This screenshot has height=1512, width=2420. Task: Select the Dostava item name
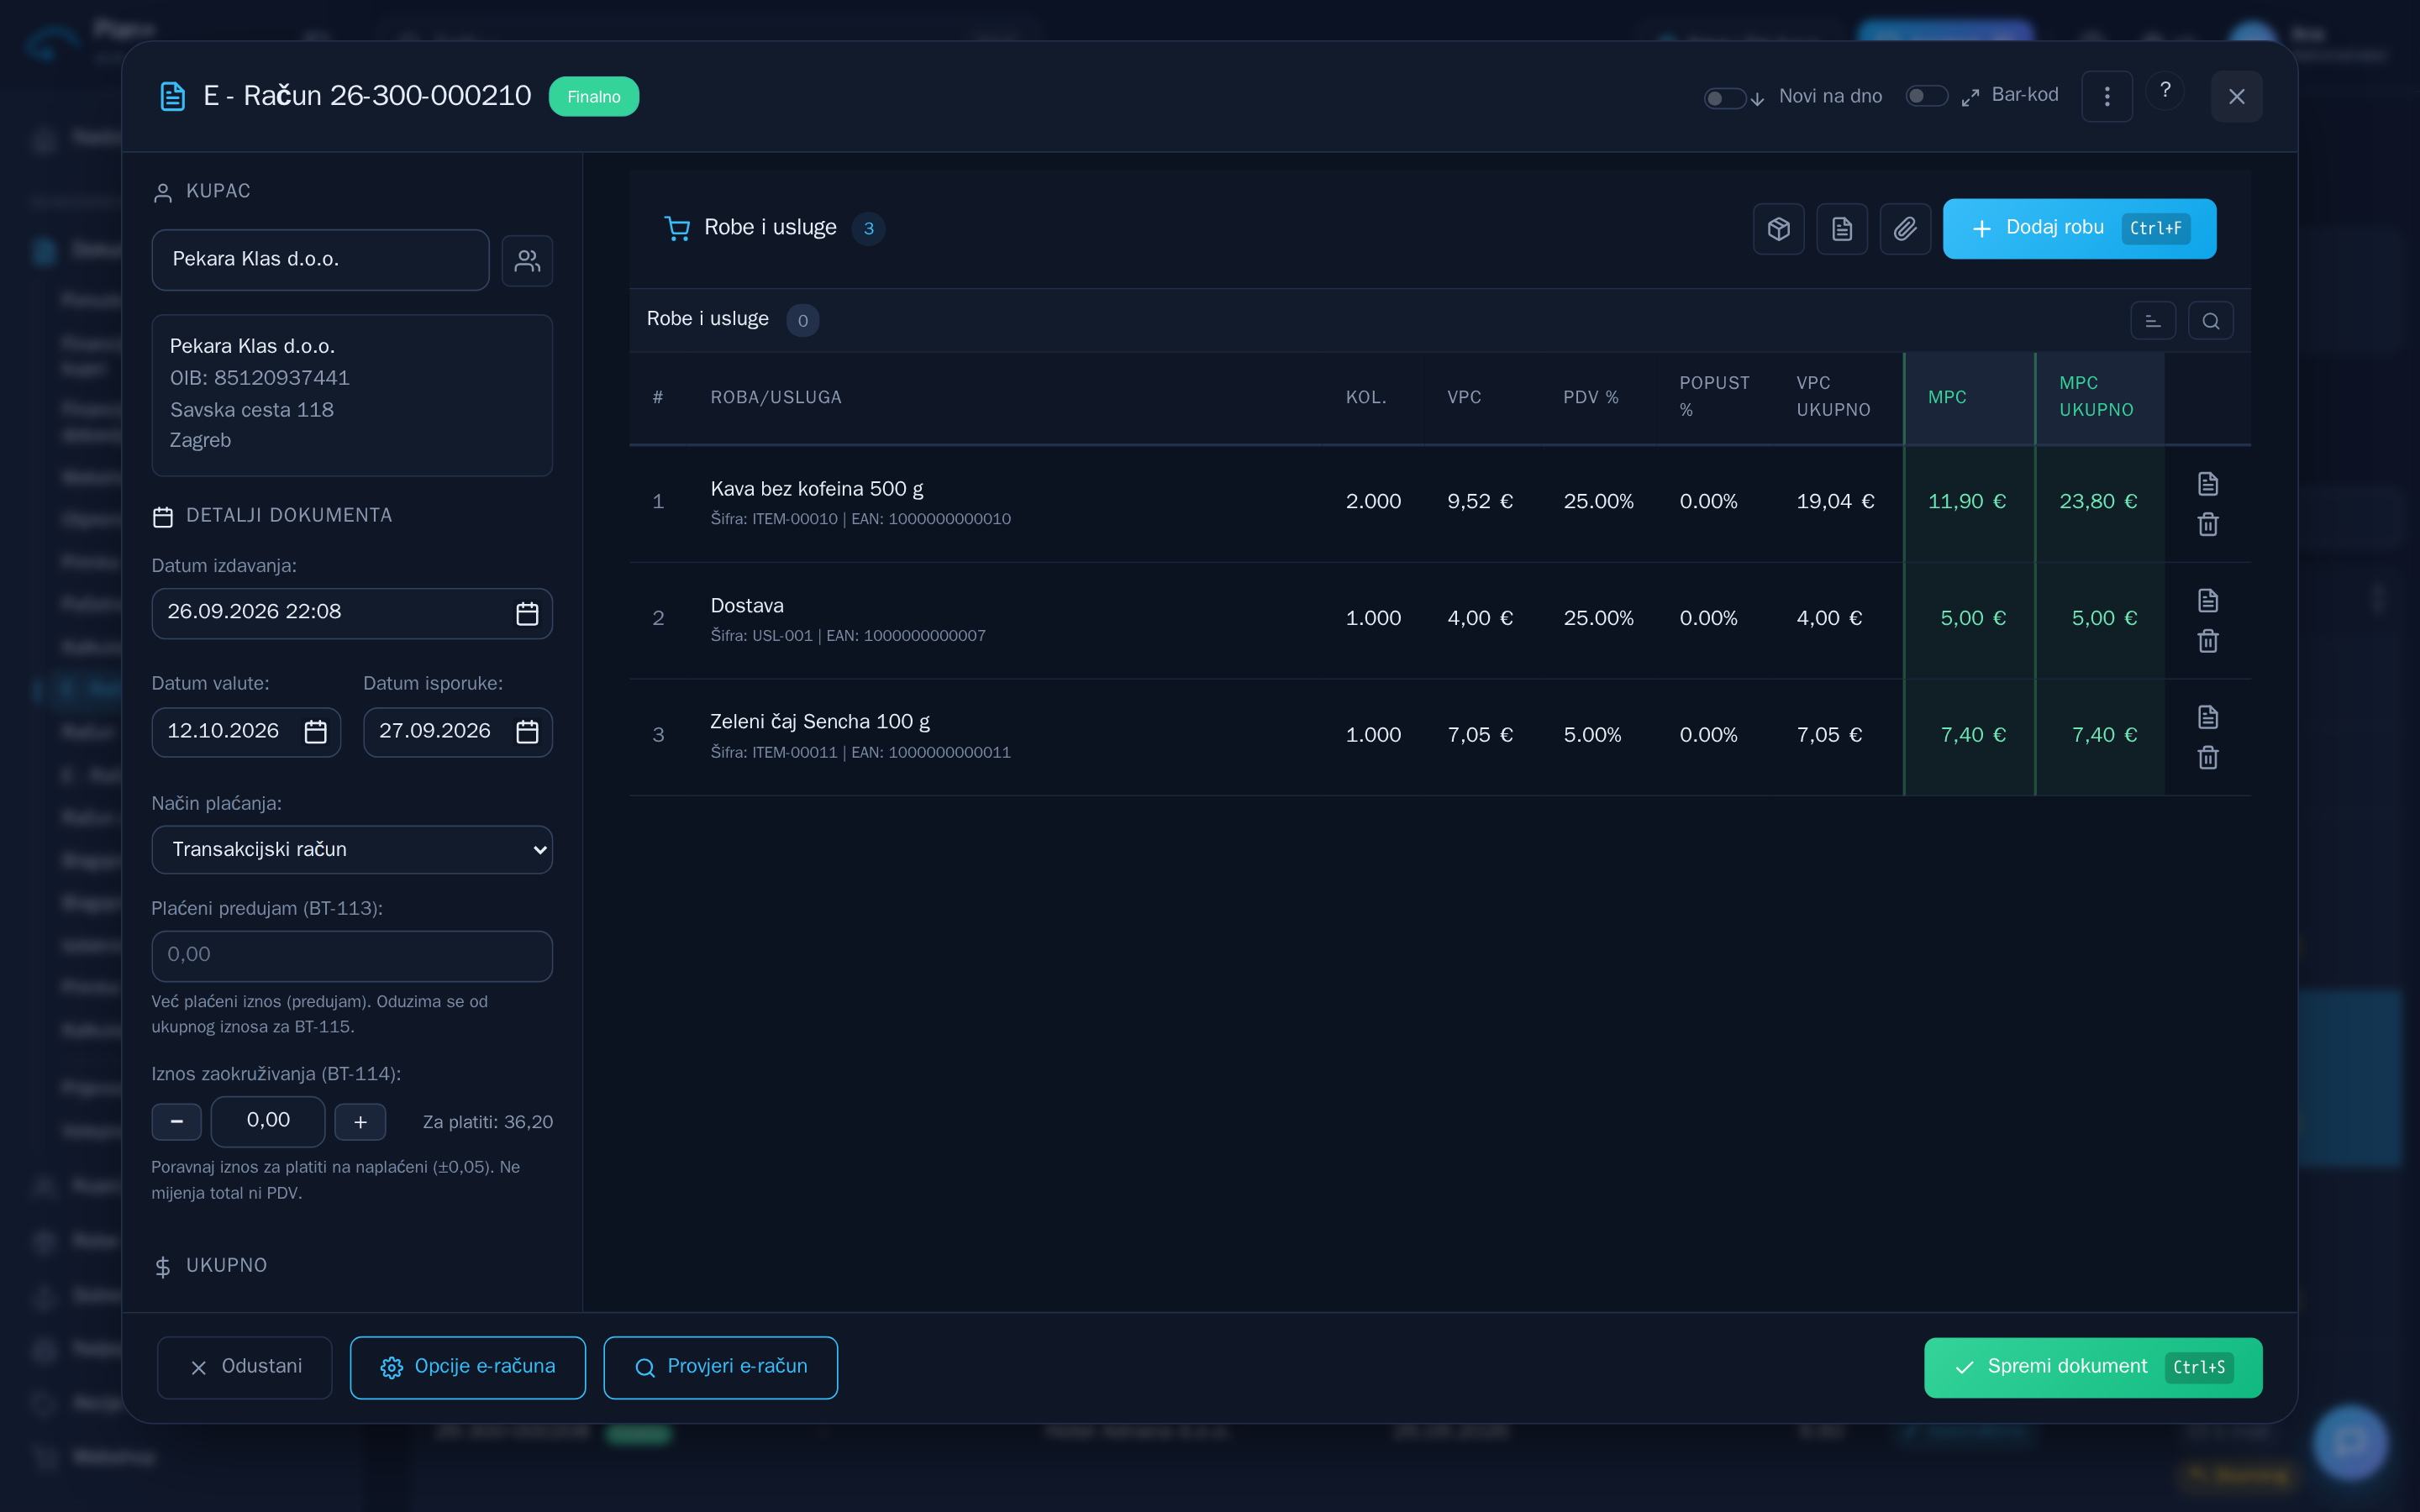(747, 606)
